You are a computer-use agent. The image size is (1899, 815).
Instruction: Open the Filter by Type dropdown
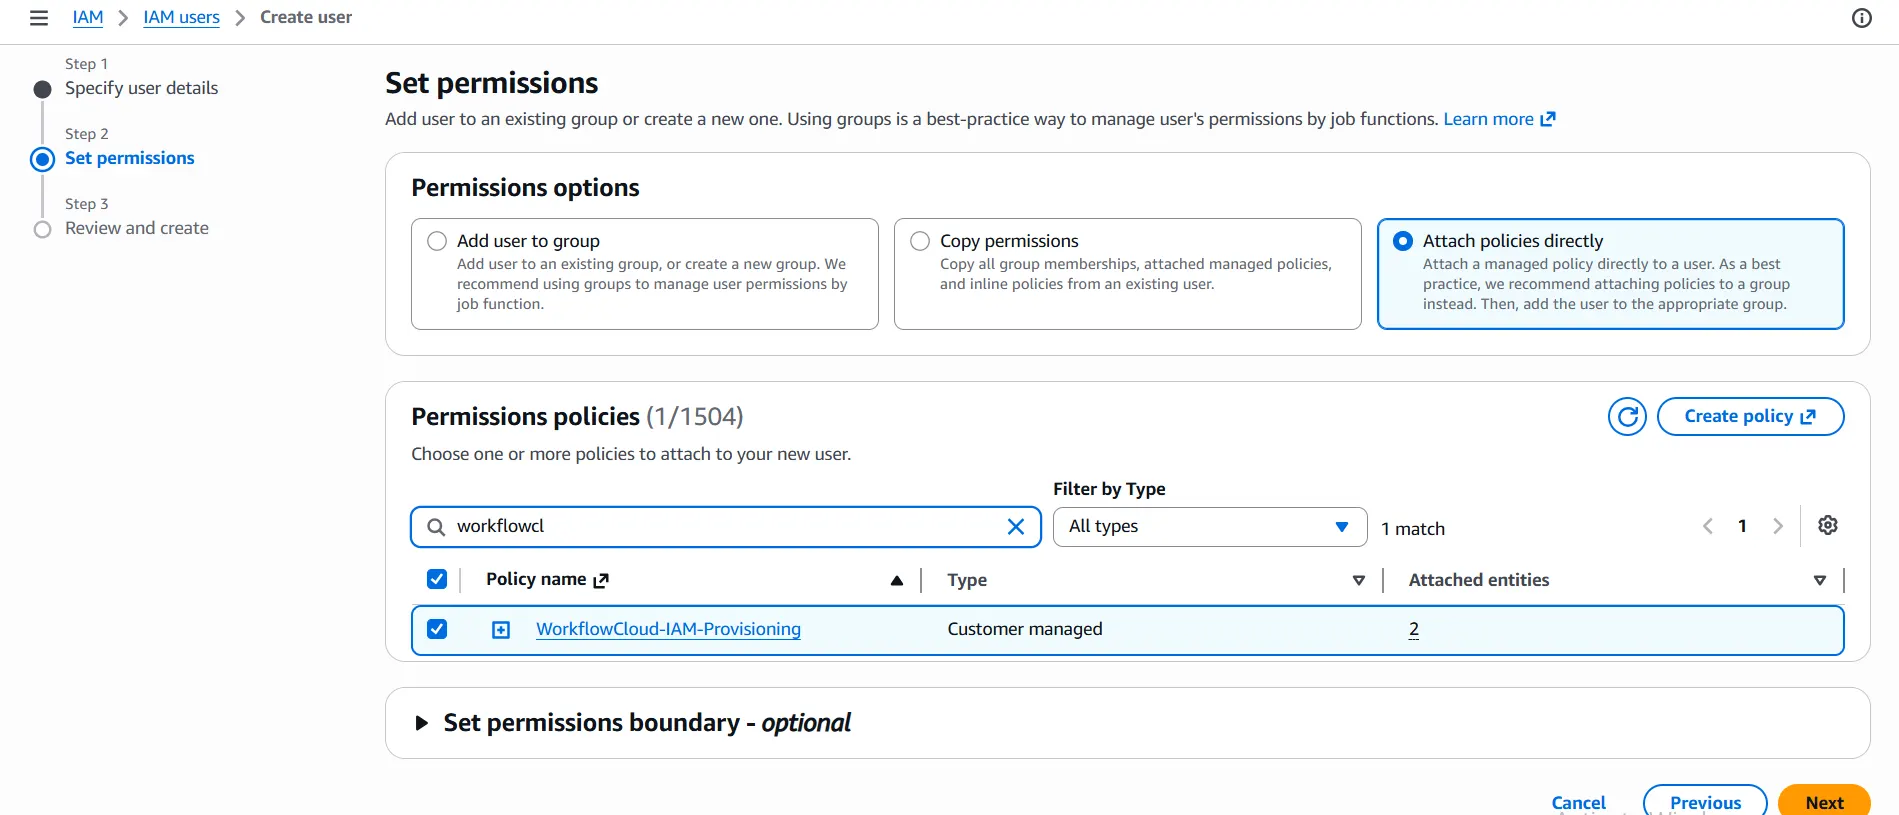1210,527
